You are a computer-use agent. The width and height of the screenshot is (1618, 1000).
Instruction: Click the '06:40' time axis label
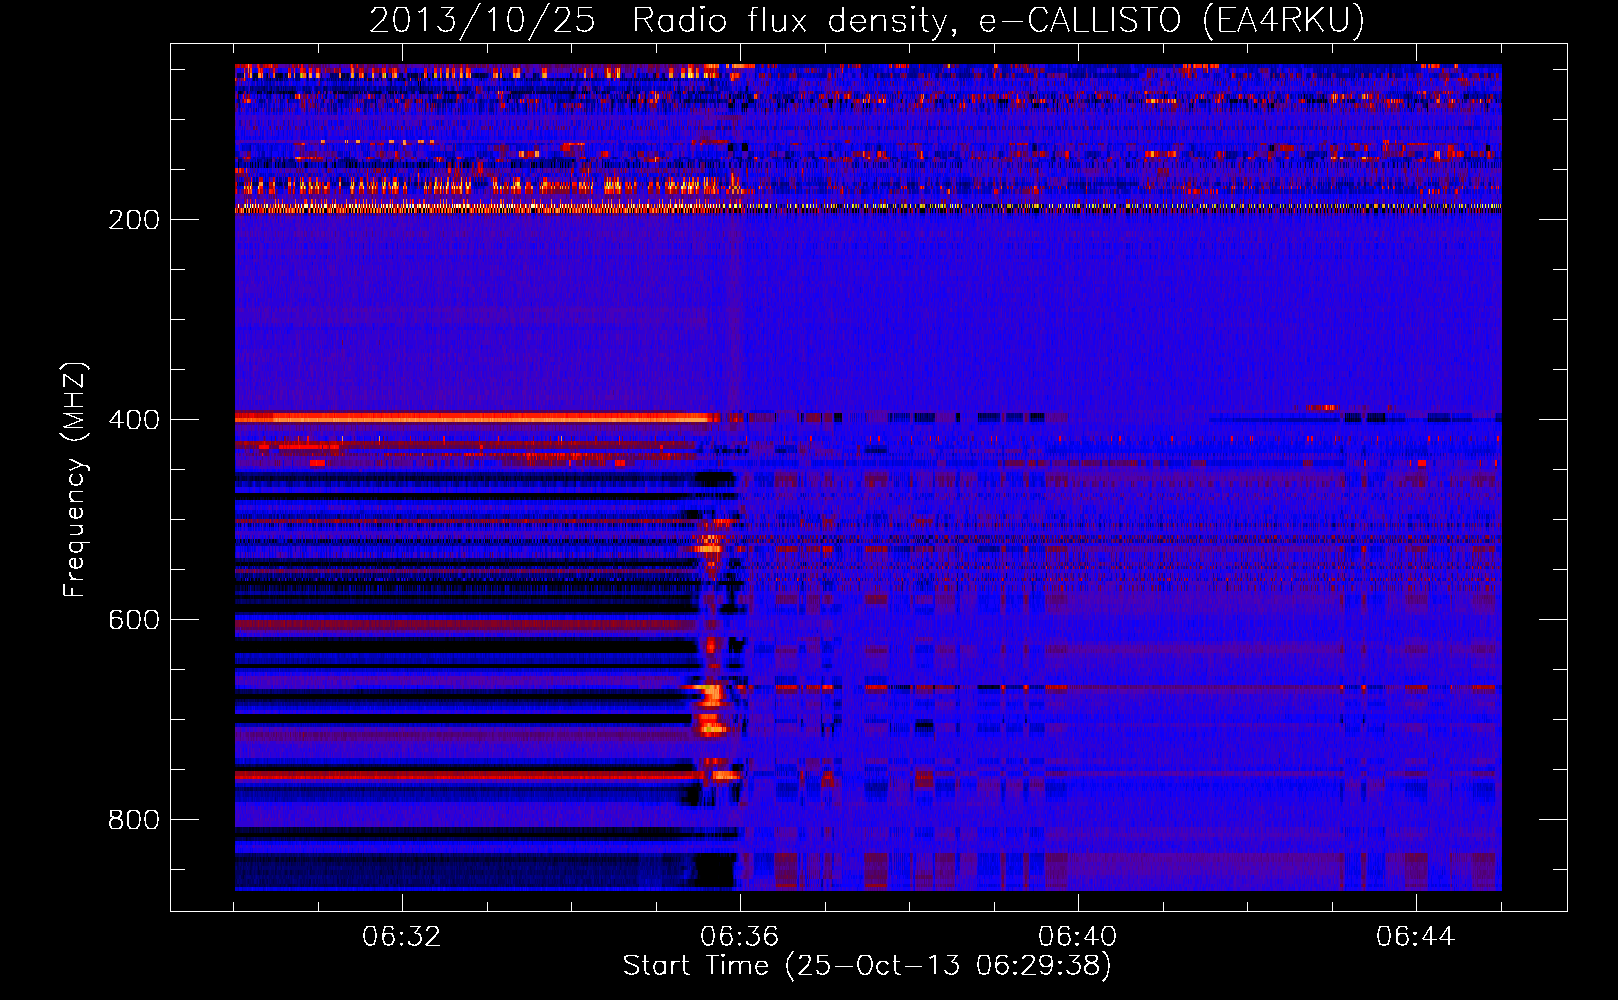(1078, 937)
